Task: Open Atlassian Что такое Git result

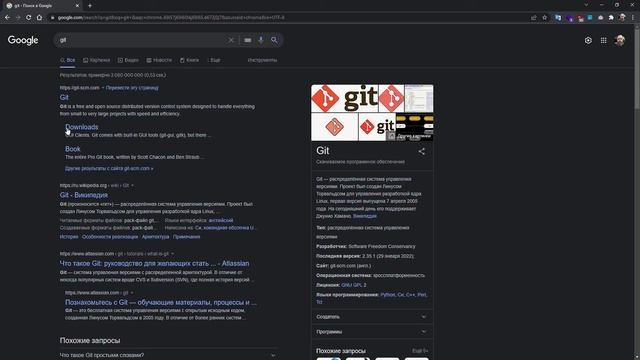Action: click(x=154, y=263)
